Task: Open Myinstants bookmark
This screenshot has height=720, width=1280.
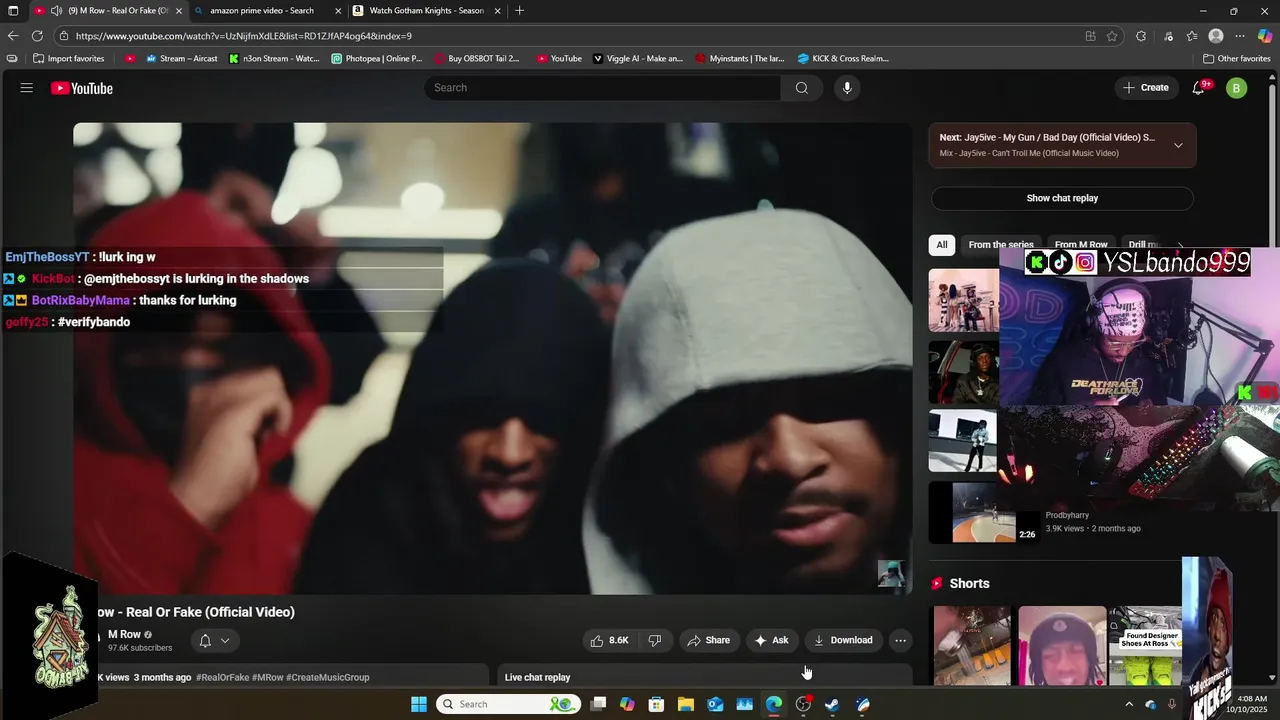Action: (742, 58)
